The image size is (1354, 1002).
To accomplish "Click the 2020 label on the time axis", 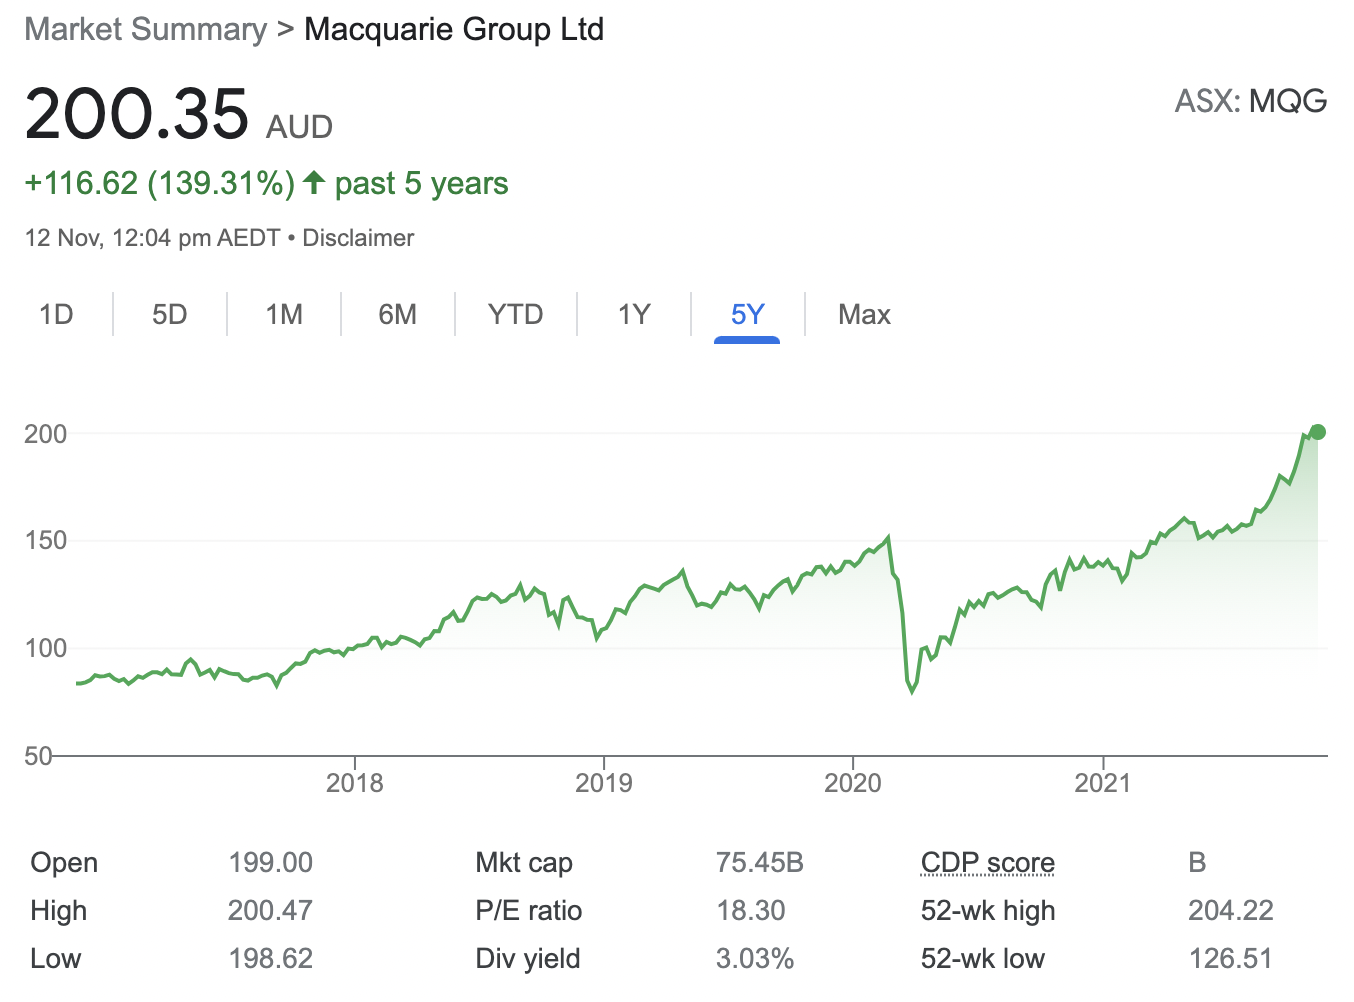I will (x=852, y=782).
